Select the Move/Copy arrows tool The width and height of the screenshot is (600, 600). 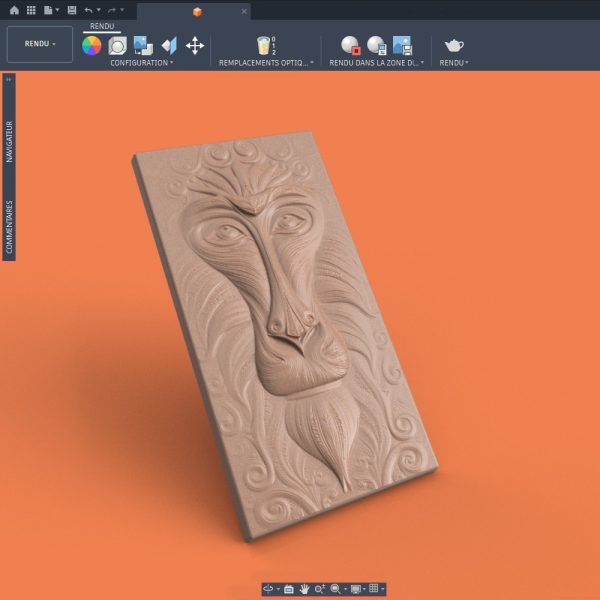point(195,46)
